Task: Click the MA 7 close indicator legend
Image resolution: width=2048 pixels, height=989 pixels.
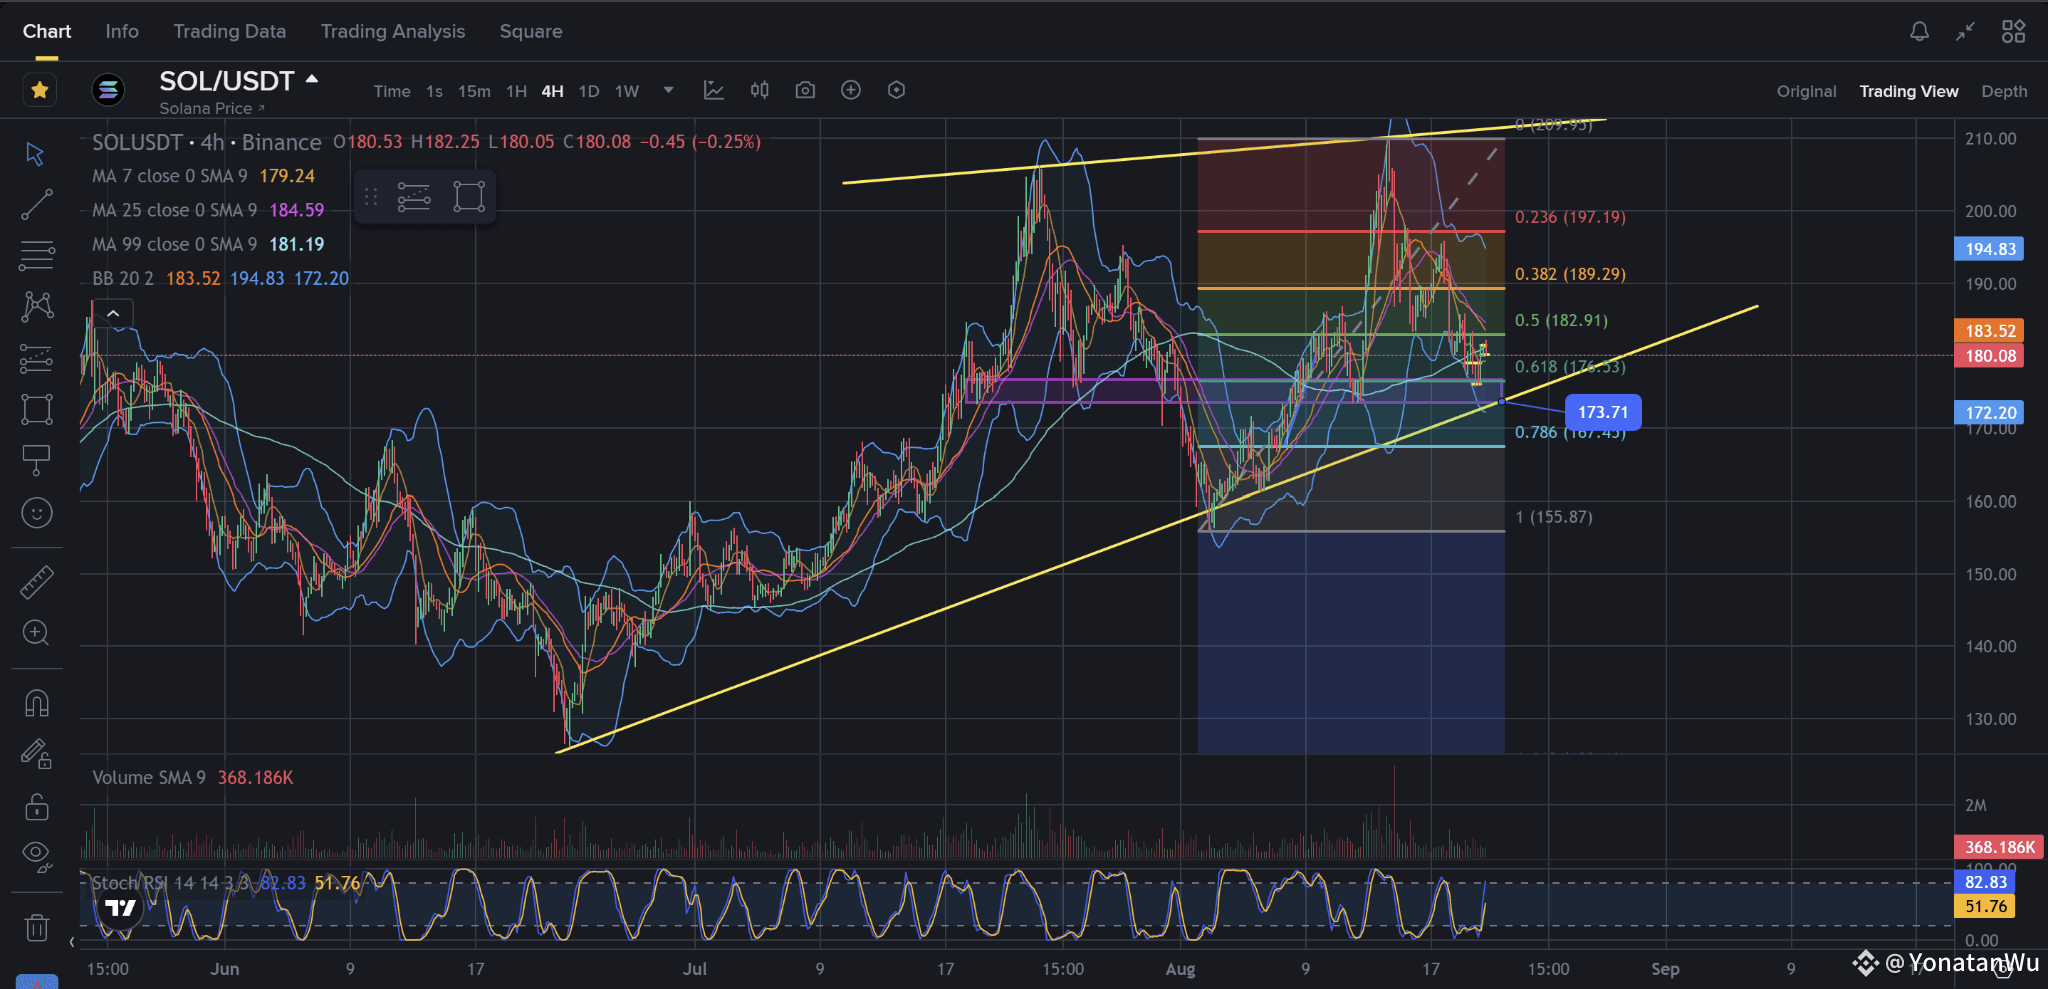Action: coord(203,176)
